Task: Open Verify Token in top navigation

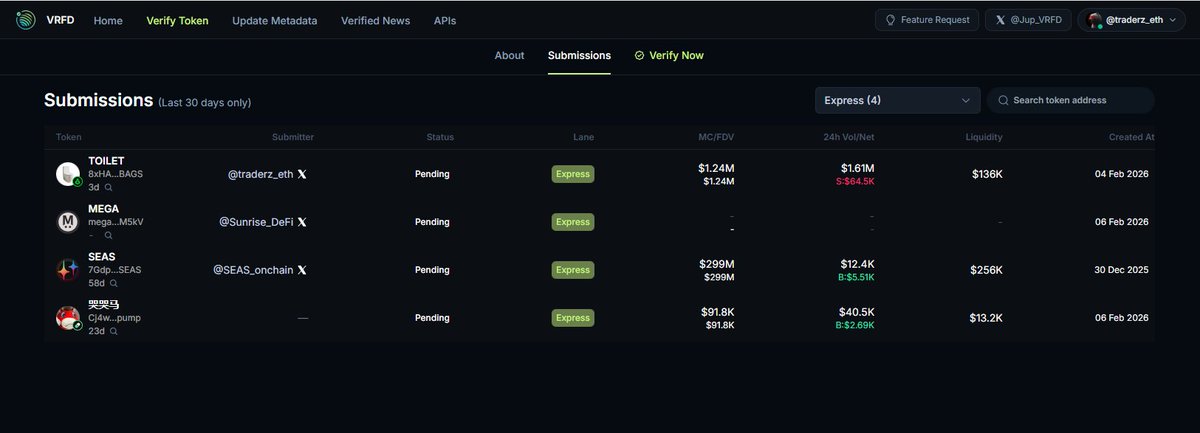Action: 177,21
